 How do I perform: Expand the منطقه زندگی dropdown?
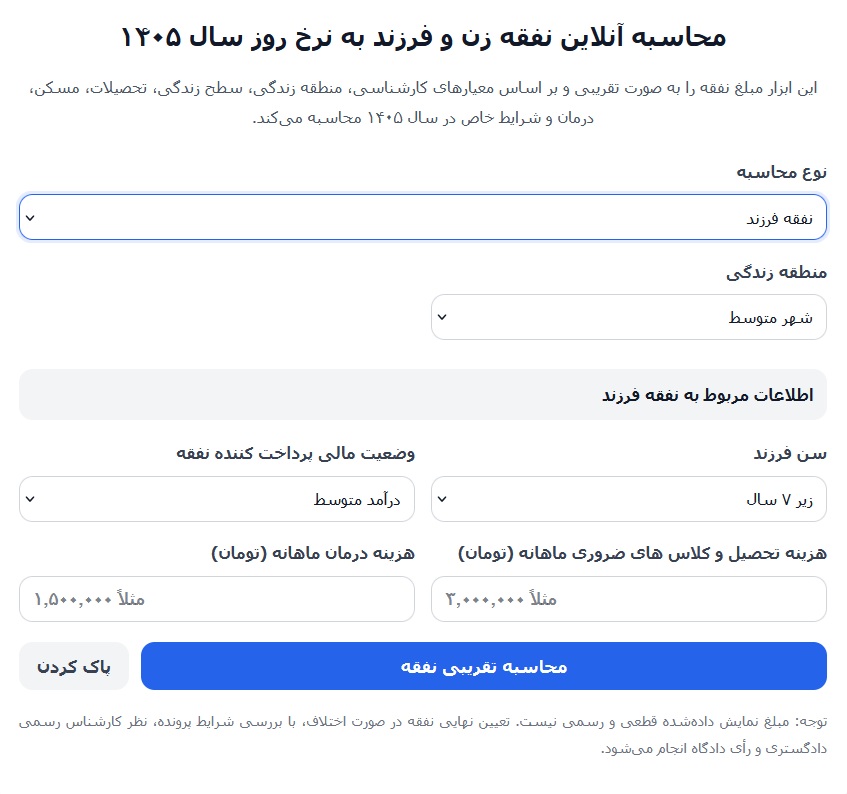[x=628, y=316]
